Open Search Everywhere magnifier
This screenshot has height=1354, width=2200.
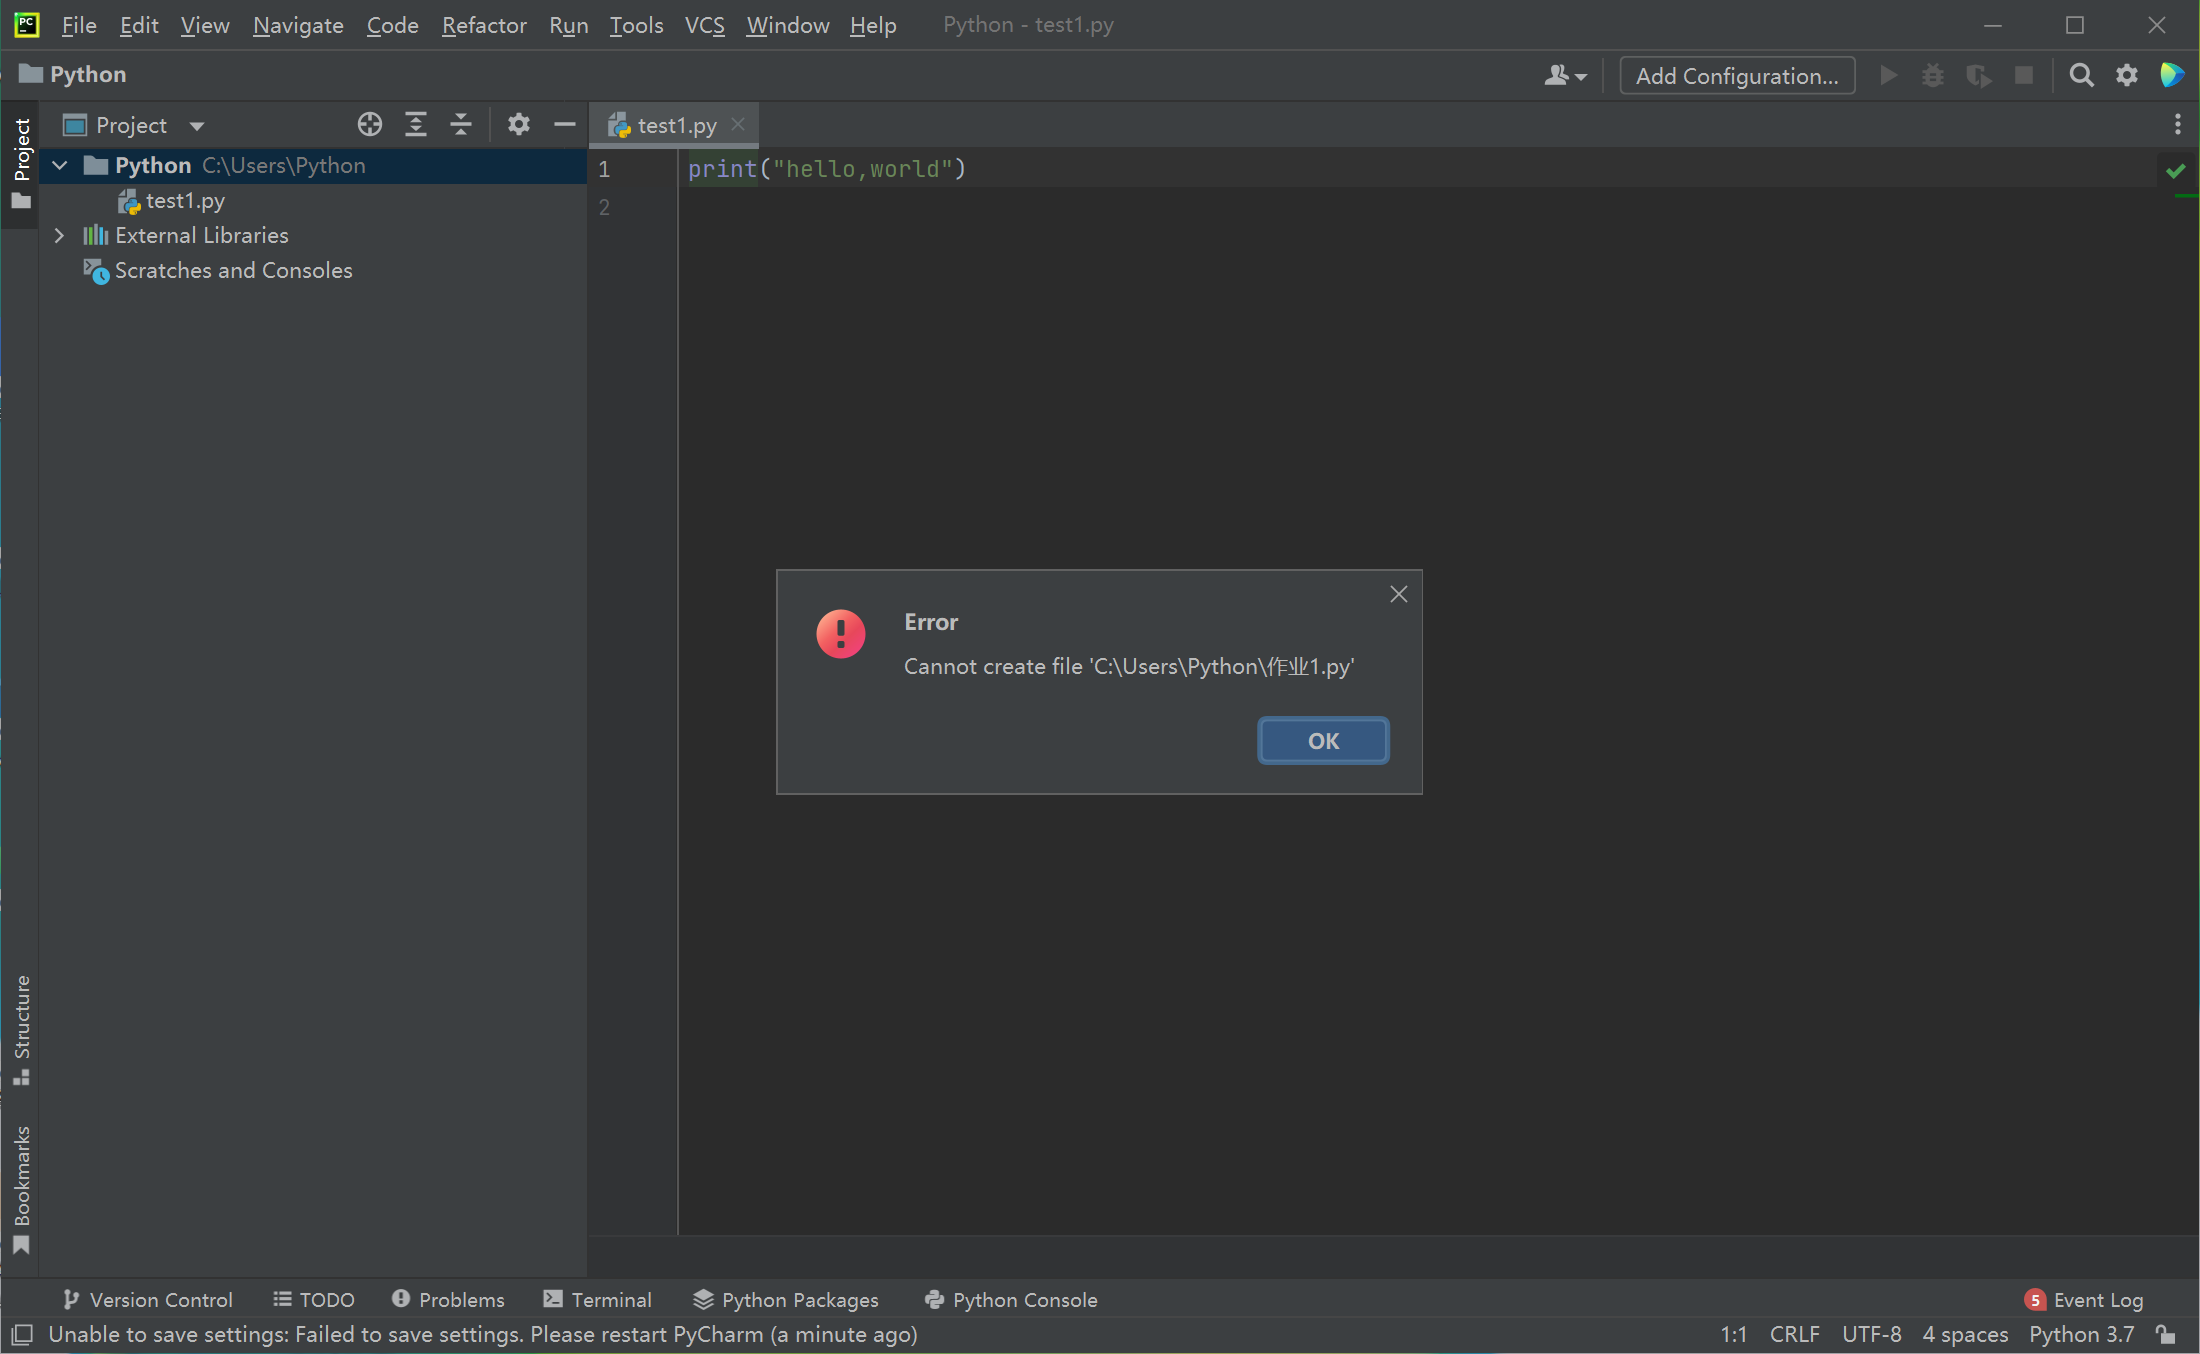(2081, 76)
